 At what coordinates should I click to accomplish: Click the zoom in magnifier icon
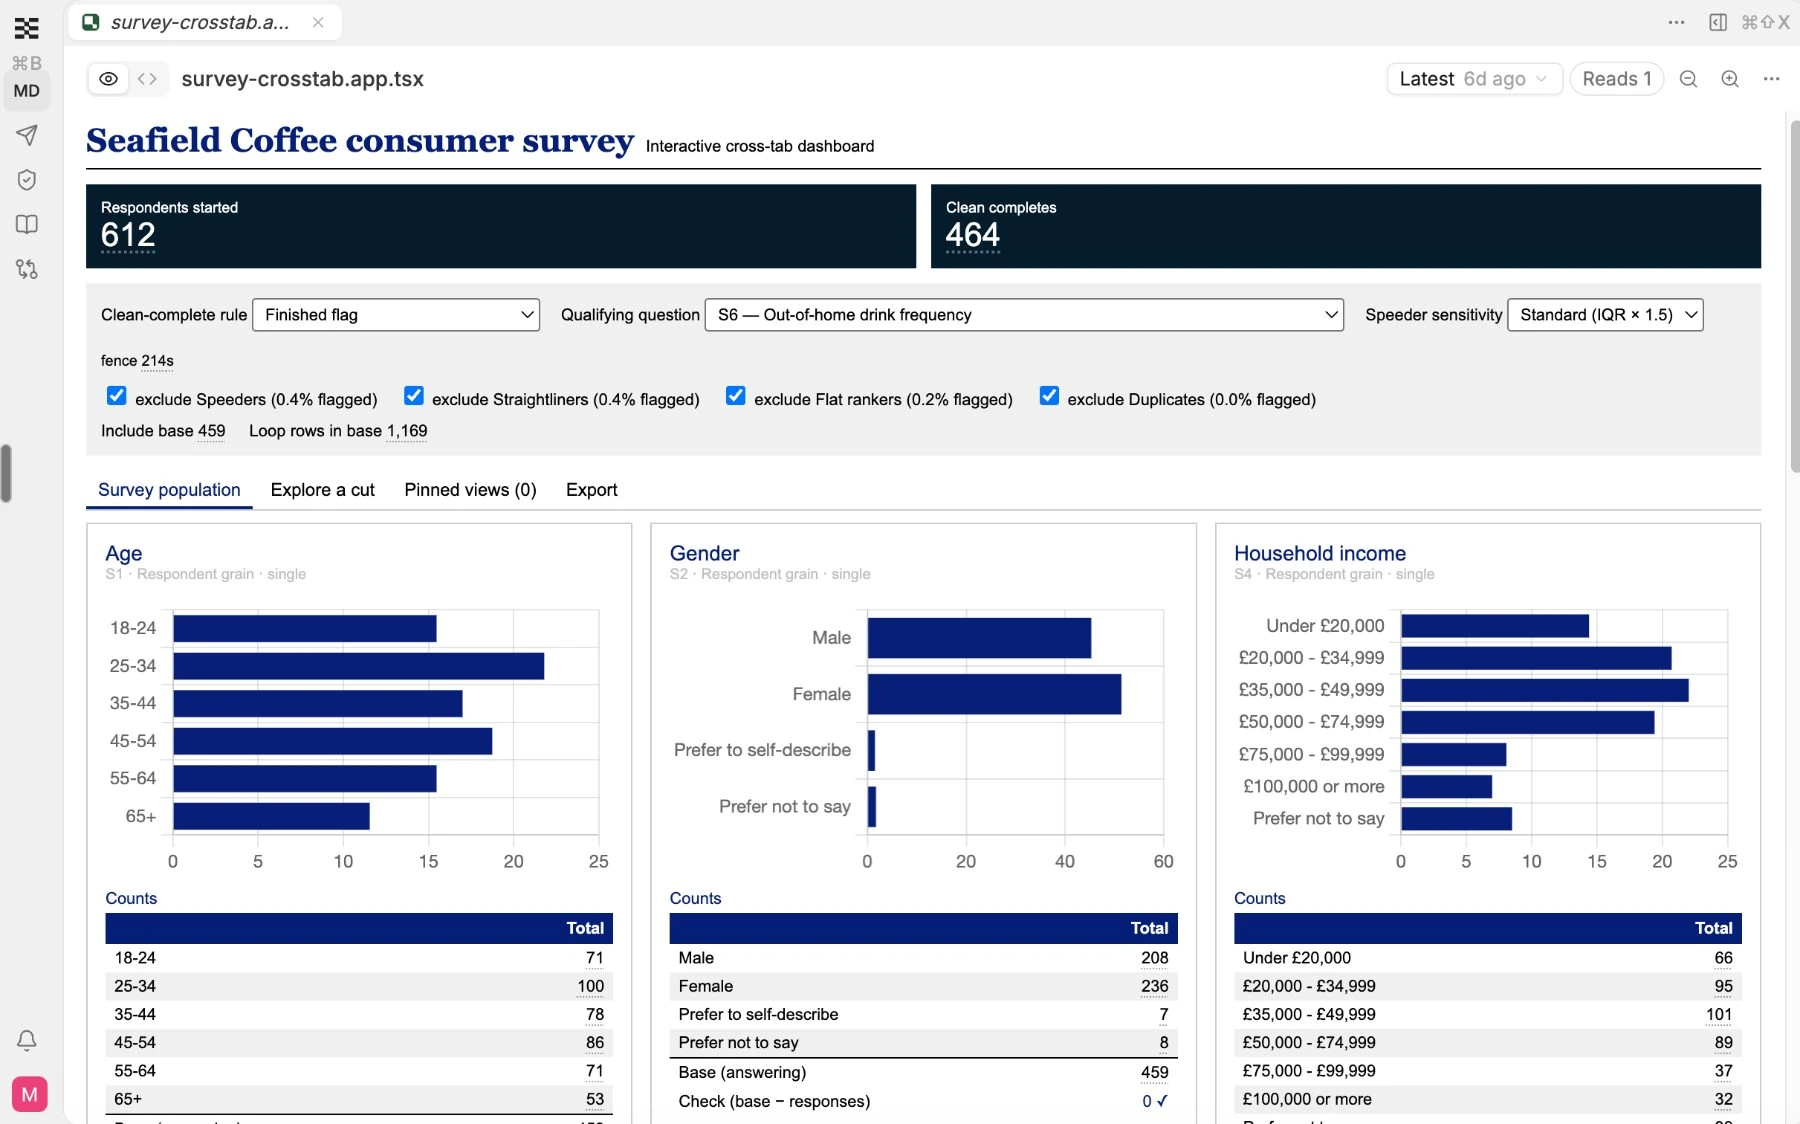pyautogui.click(x=1729, y=79)
